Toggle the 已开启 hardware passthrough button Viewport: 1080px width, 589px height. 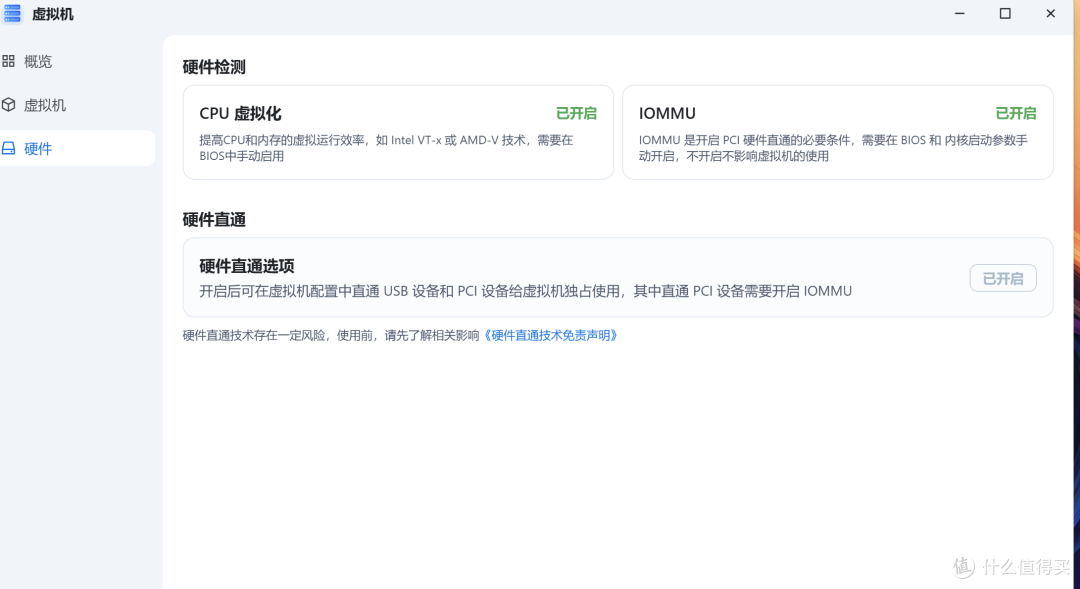pyautogui.click(x=1003, y=278)
